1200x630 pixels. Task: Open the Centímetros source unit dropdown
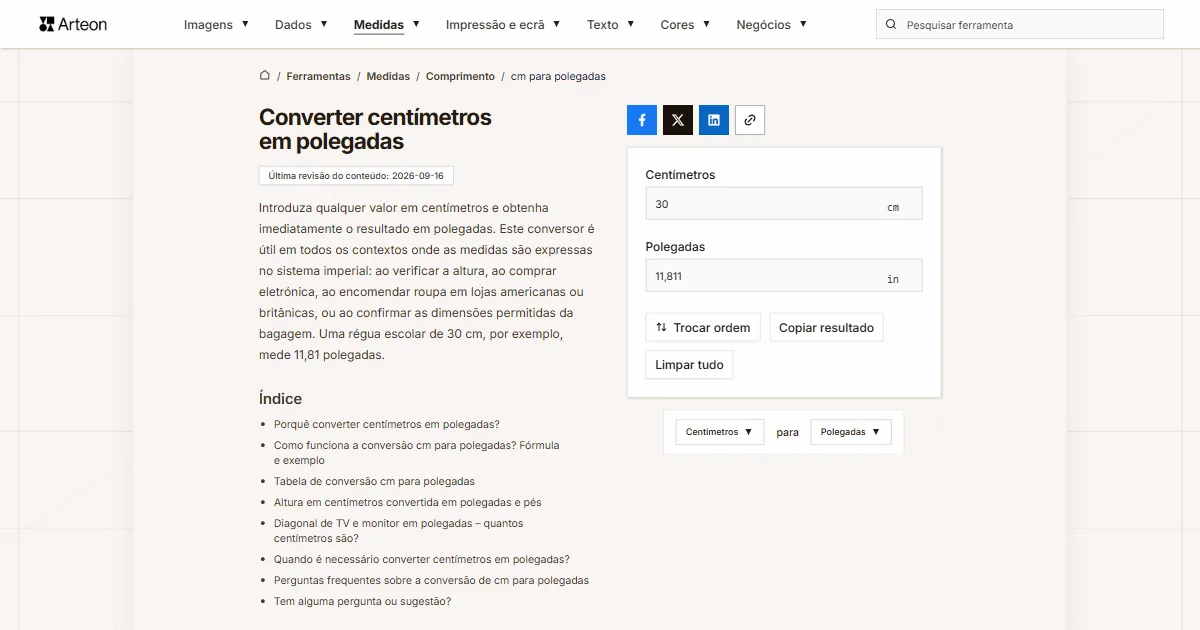click(720, 432)
